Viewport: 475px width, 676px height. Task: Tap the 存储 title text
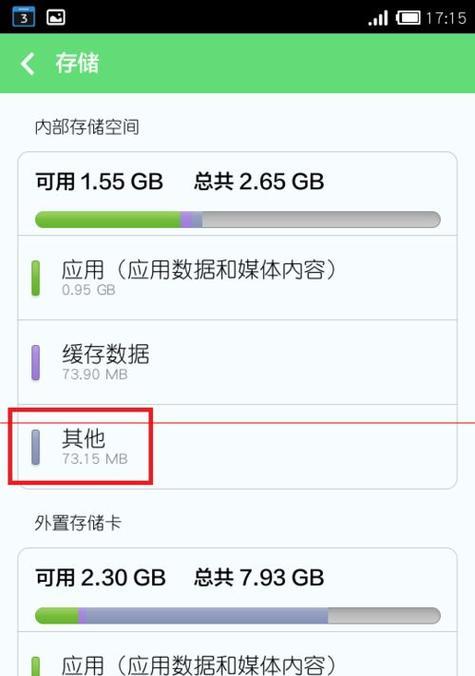coord(77,63)
